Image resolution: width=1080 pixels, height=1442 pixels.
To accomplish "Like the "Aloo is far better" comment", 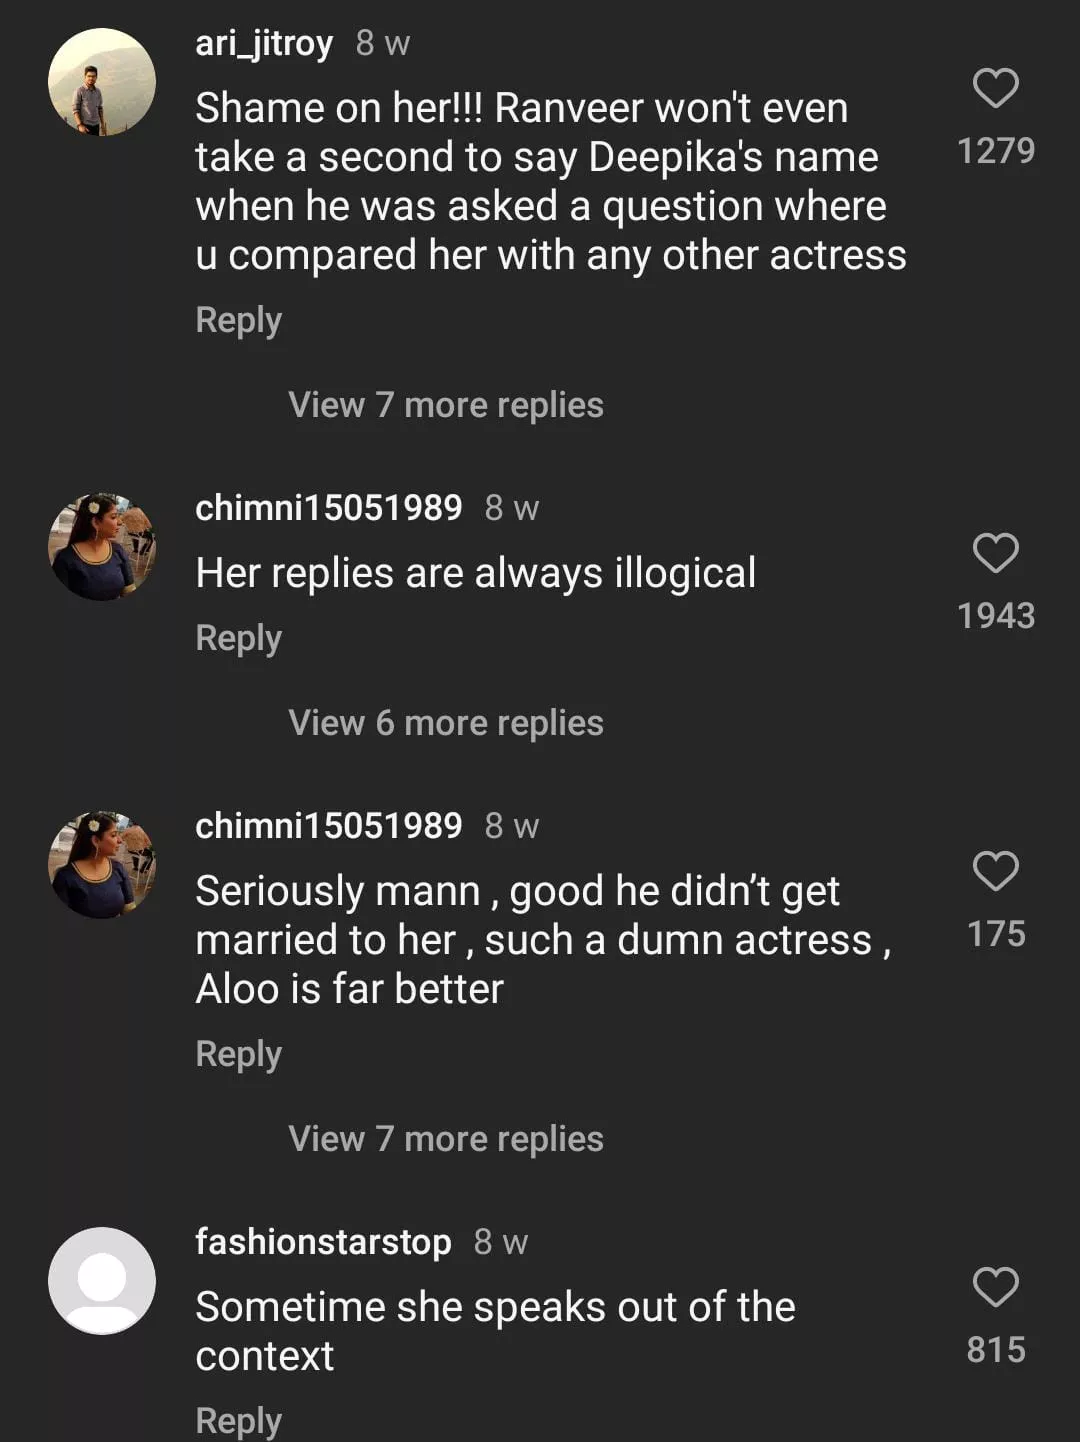I will (x=995, y=871).
